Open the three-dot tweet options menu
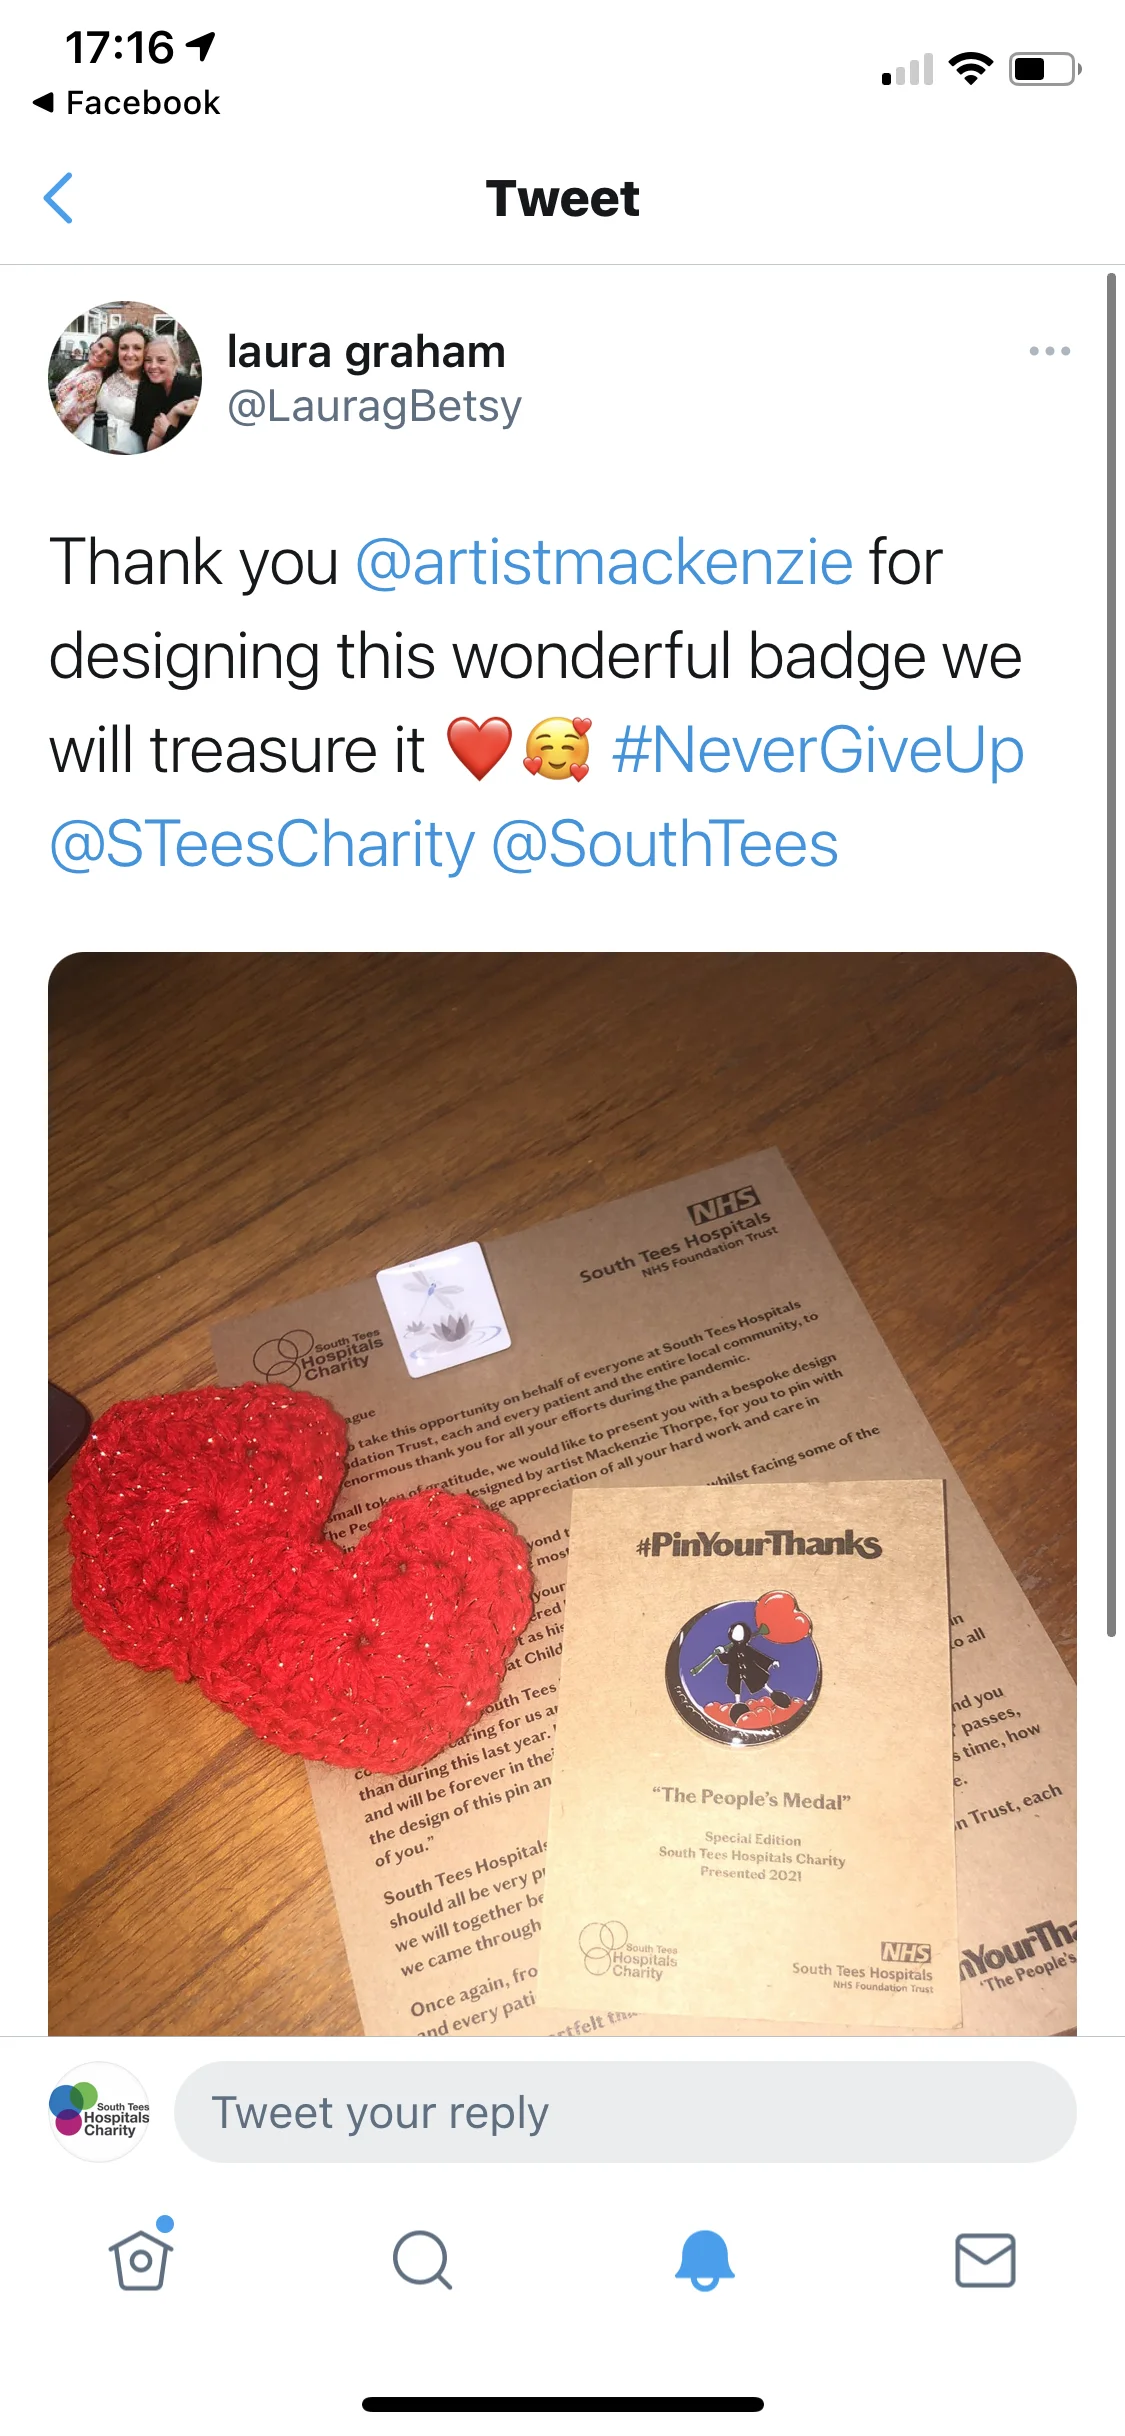 point(1050,351)
